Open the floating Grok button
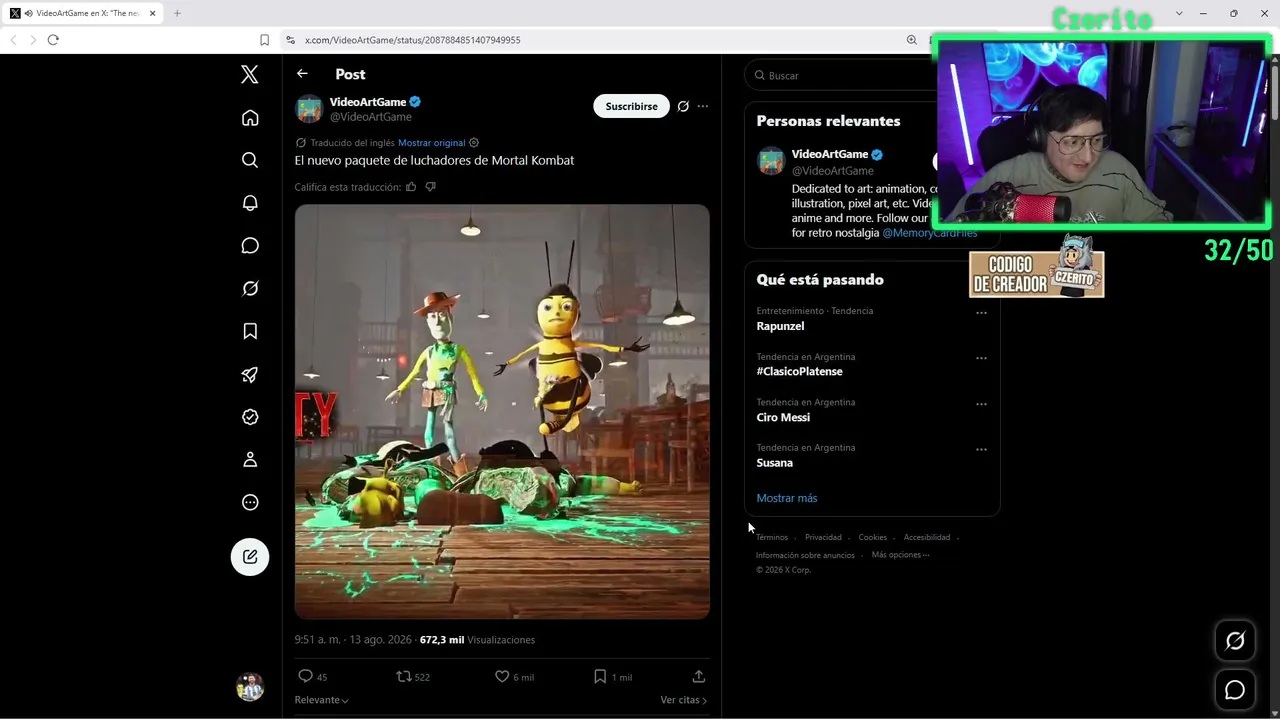Image resolution: width=1280 pixels, height=720 pixels. [x=1235, y=642]
